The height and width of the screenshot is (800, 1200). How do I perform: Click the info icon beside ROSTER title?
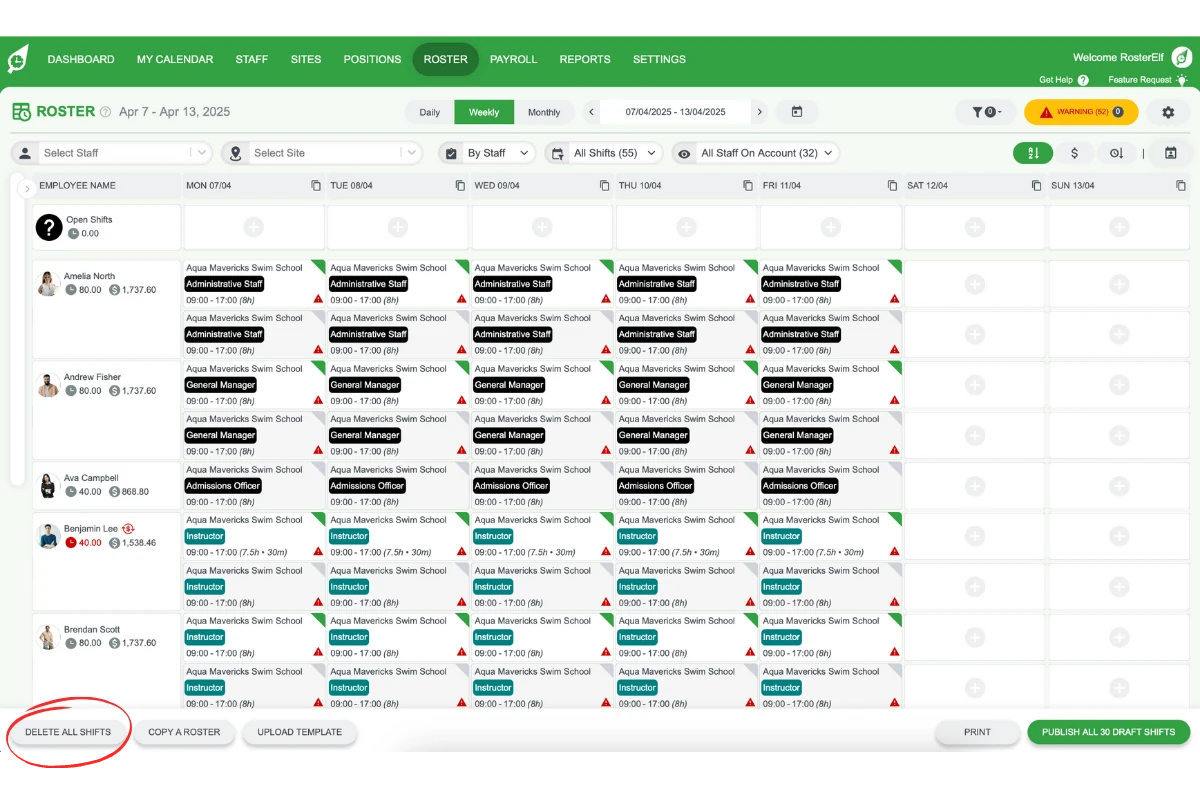[x=105, y=112]
